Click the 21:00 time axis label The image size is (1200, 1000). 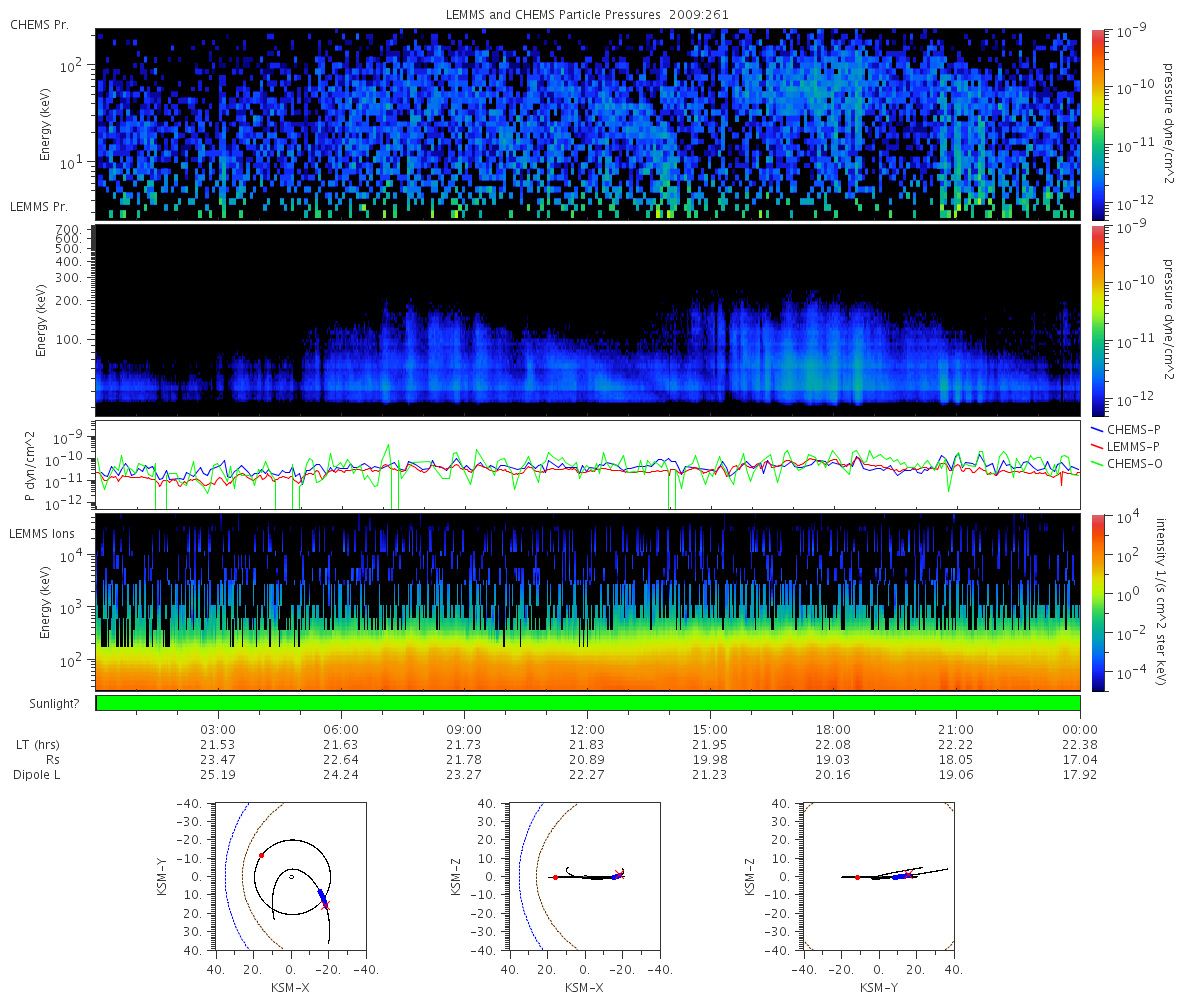coord(957,729)
